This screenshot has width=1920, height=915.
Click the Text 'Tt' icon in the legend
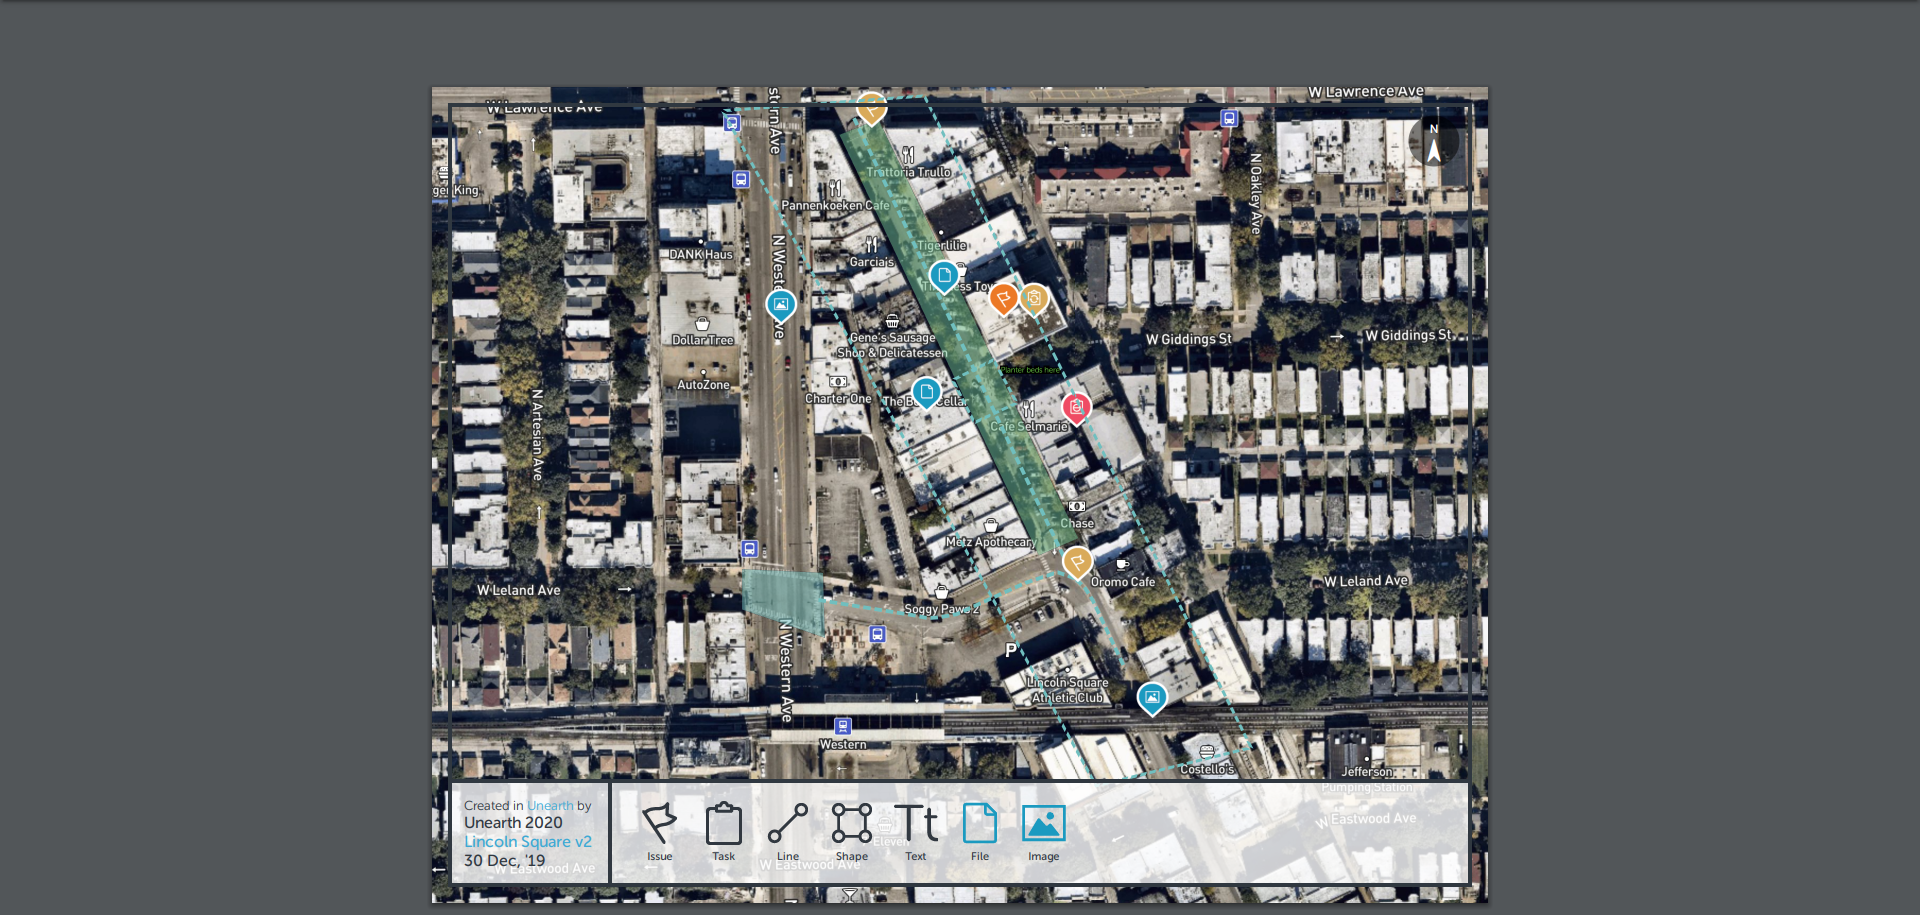pos(916,823)
